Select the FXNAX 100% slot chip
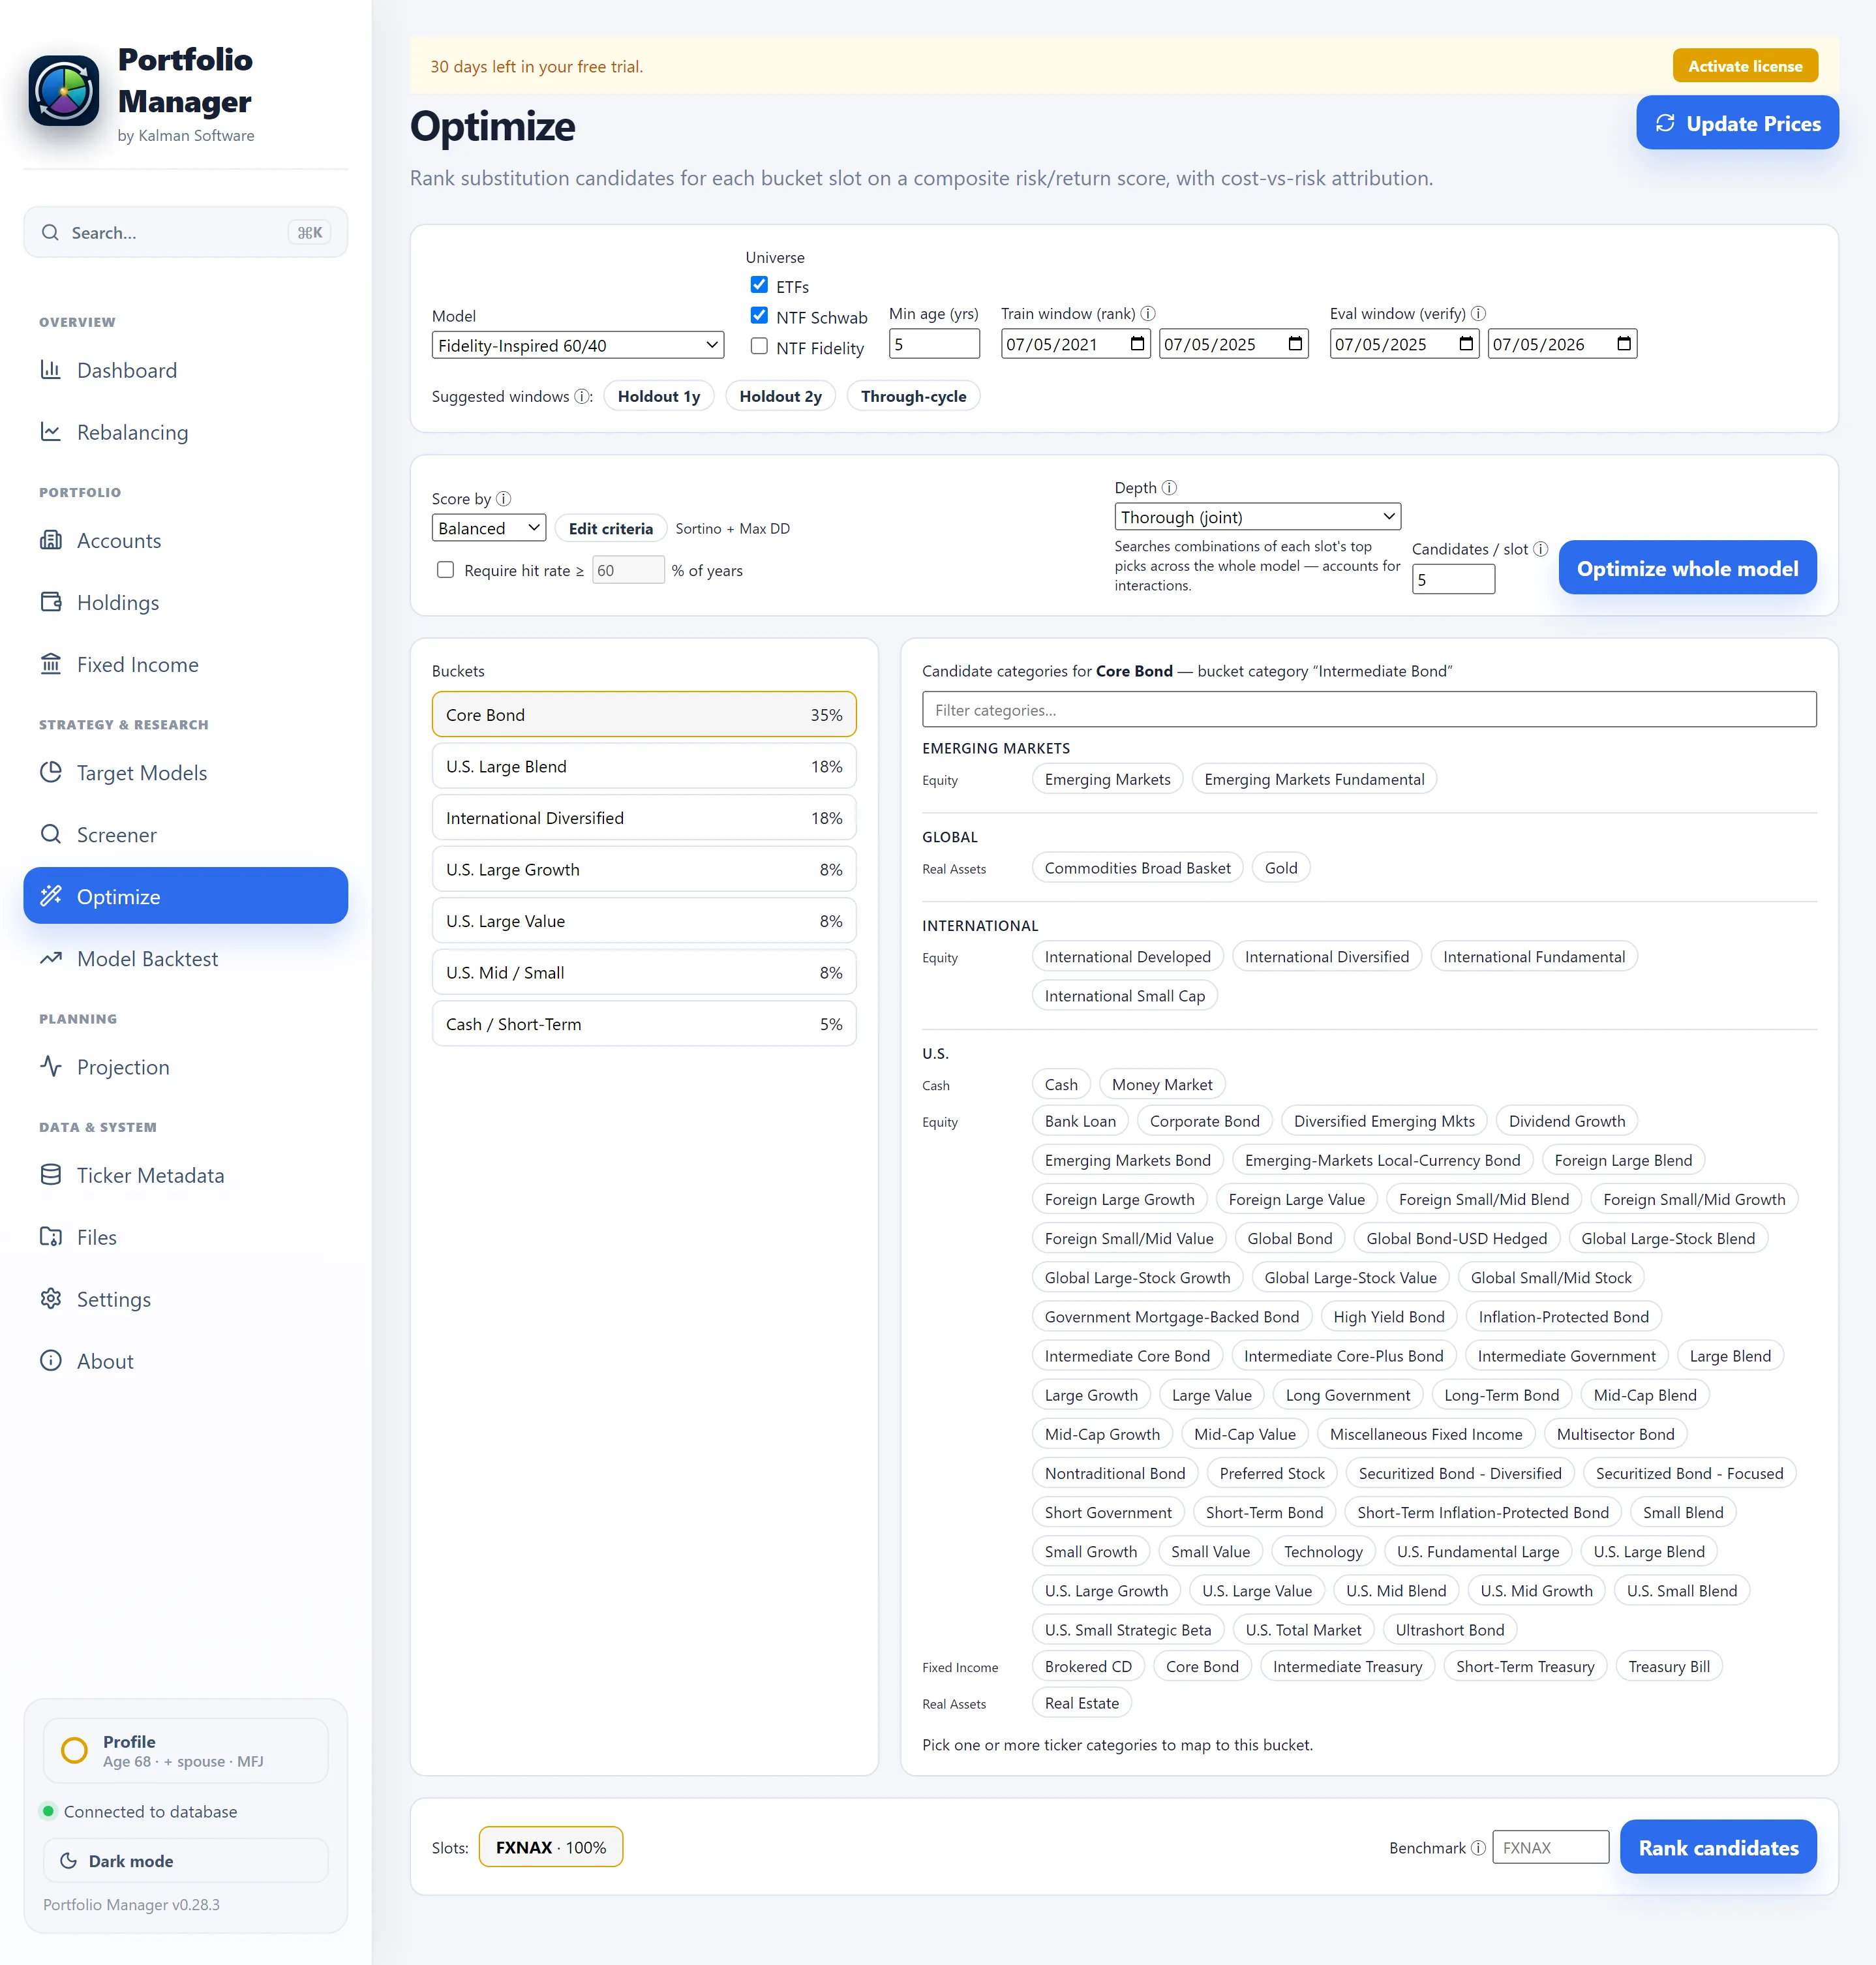The width and height of the screenshot is (1876, 1965). click(x=551, y=1847)
